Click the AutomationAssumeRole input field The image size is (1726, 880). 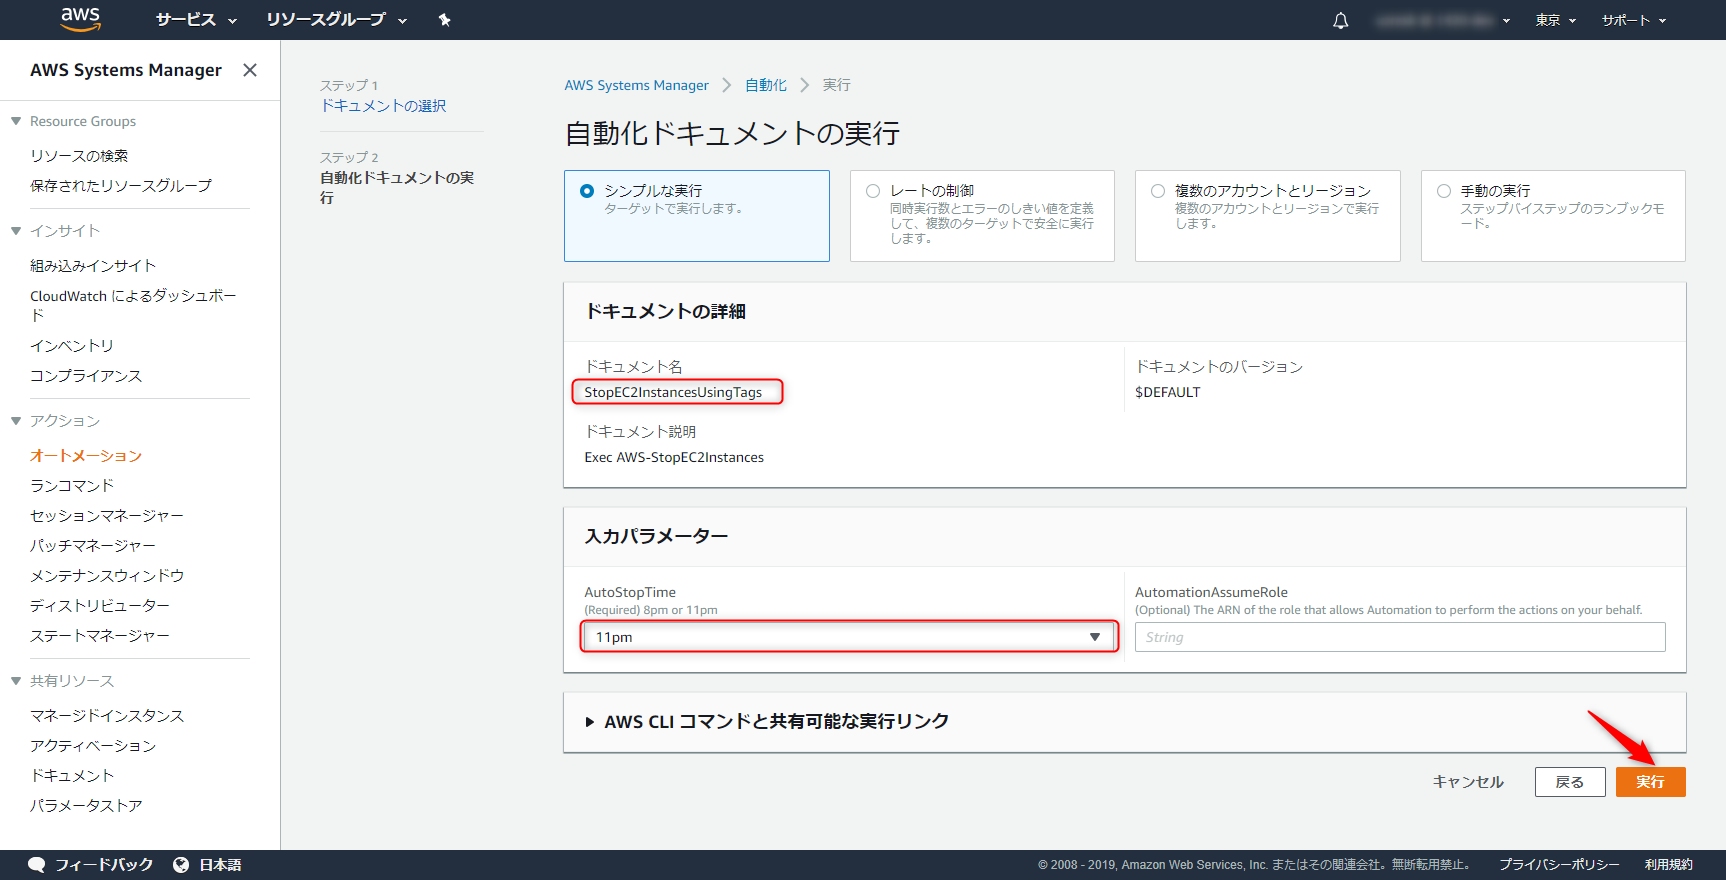click(1399, 637)
